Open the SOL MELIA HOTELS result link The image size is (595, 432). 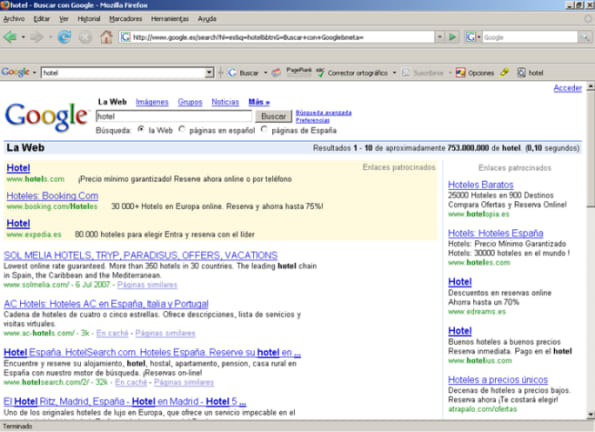click(140, 255)
